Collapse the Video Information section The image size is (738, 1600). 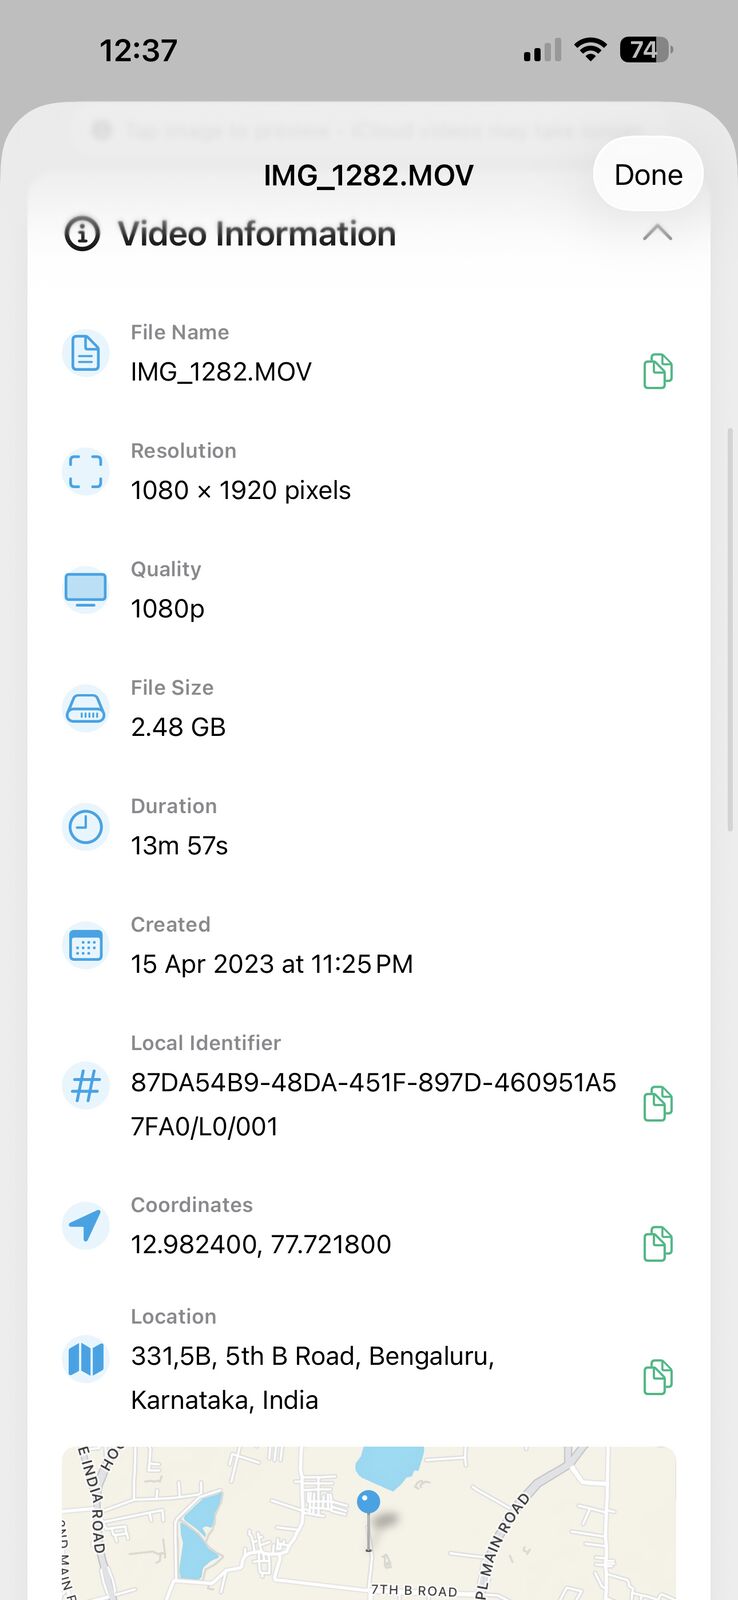(x=657, y=233)
